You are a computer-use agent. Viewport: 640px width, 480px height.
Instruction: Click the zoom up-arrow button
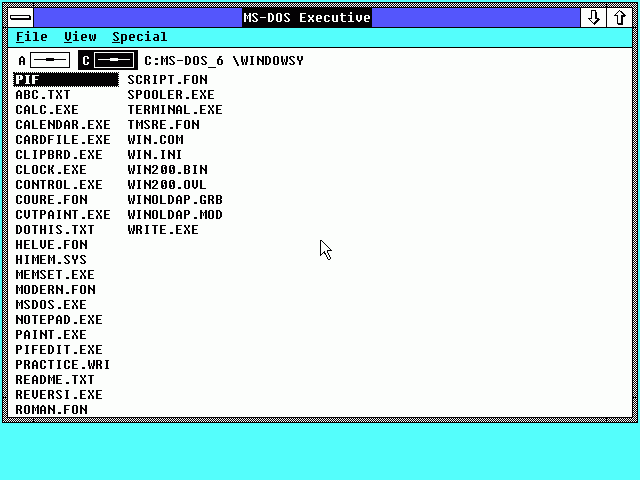pyautogui.click(x=619, y=17)
